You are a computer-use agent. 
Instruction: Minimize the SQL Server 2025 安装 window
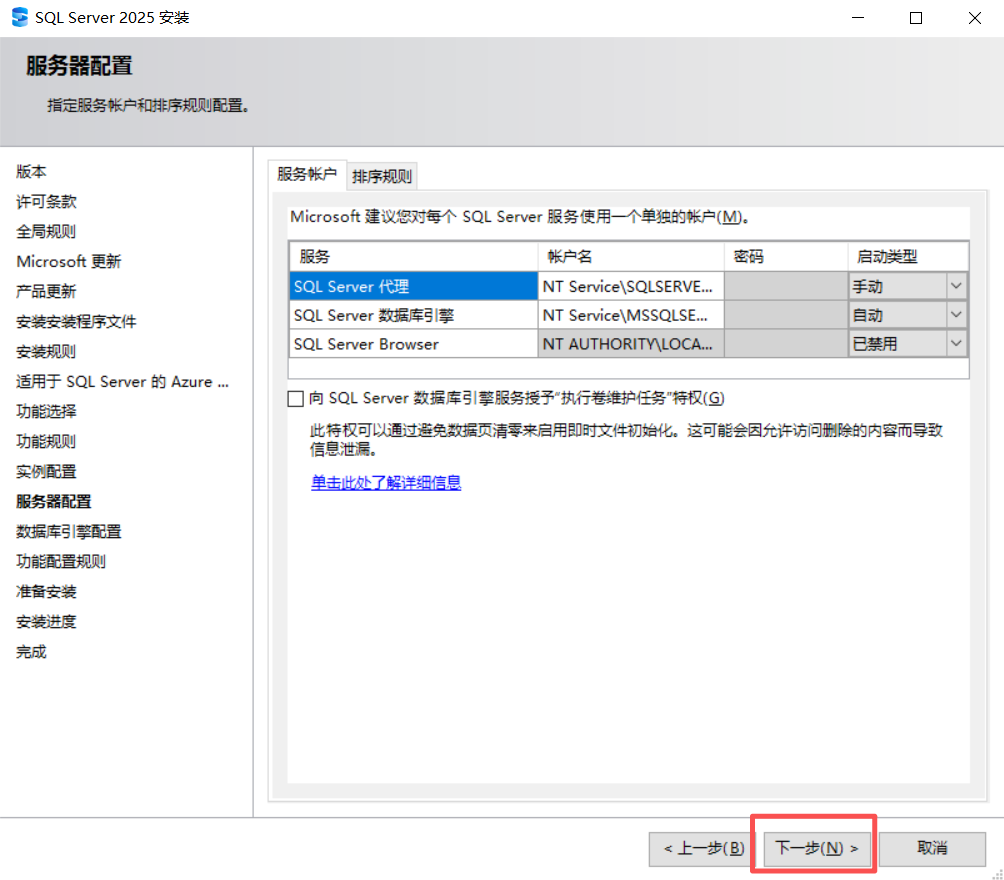[x=858, y=18]
